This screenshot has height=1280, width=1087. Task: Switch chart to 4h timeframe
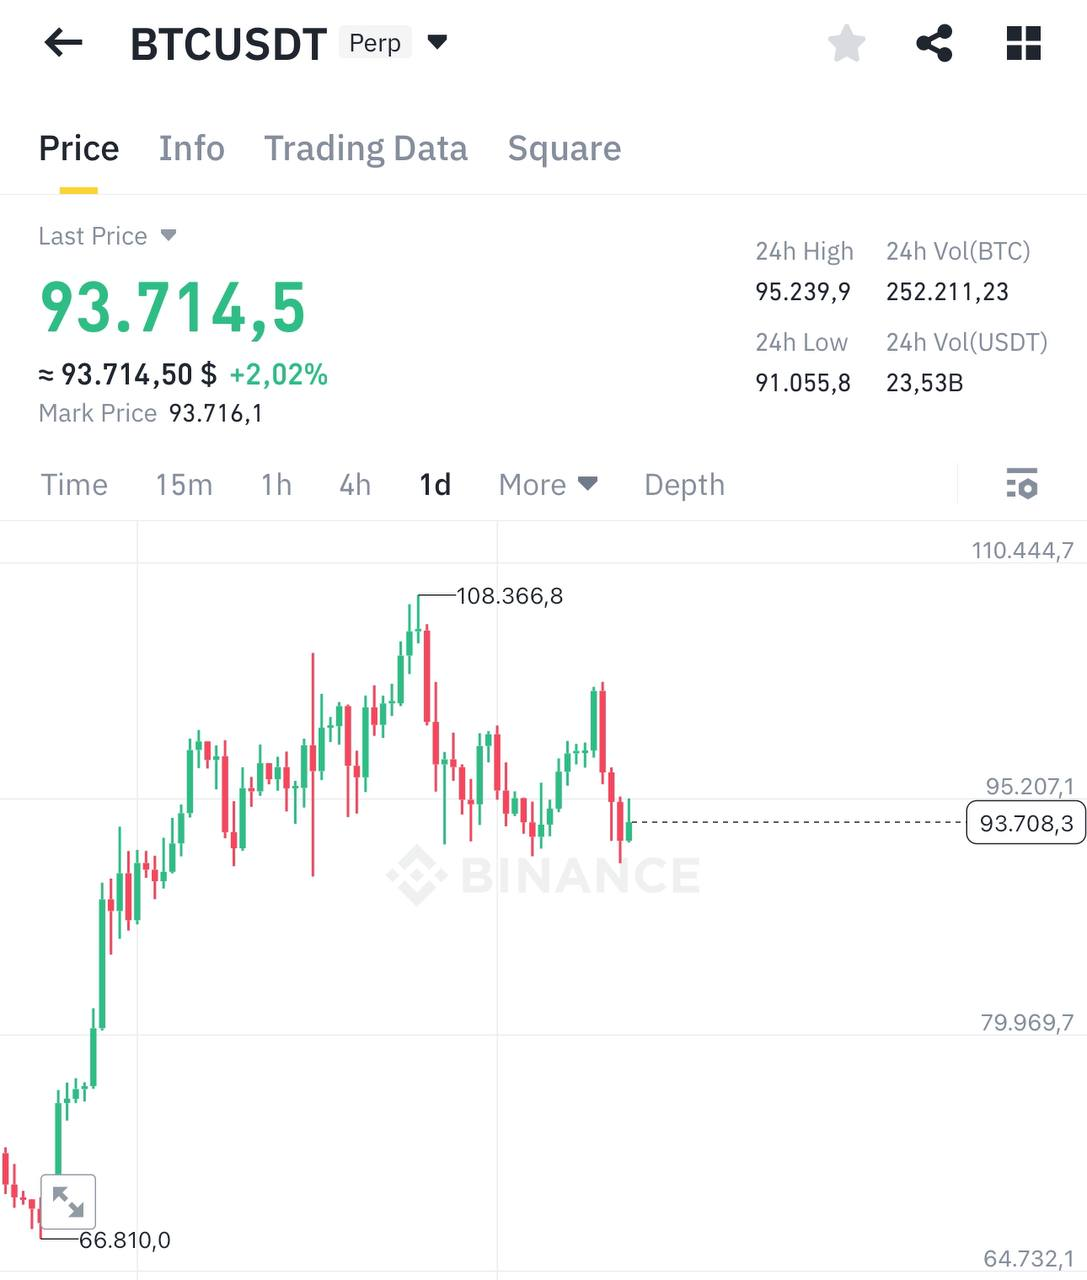(x=353, y=485)
